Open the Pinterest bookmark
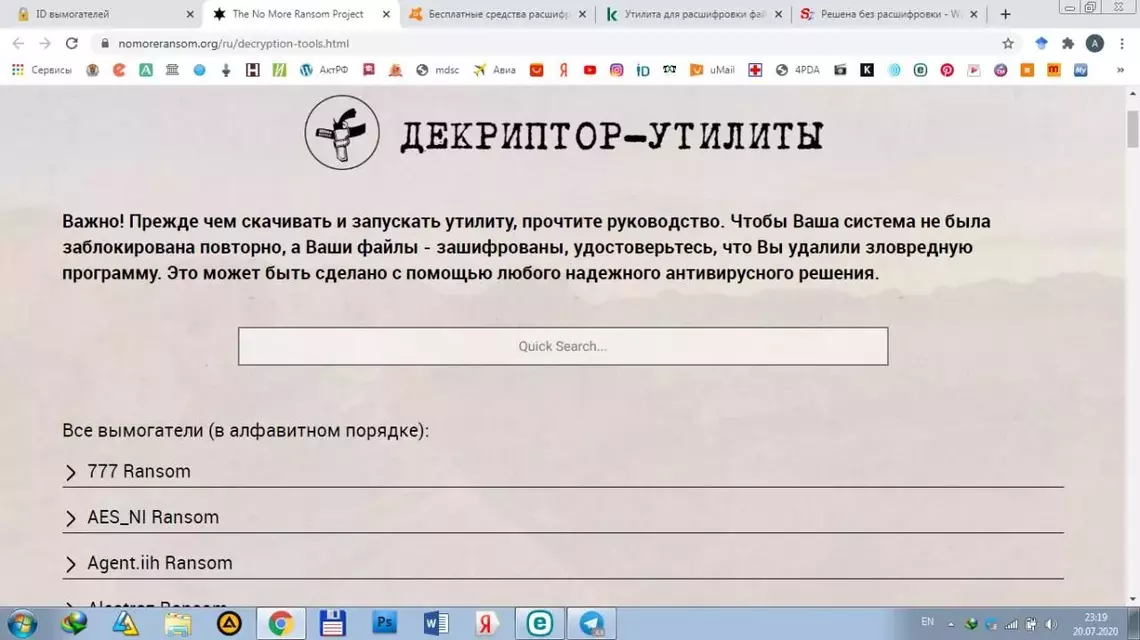This screenshot has height=640, width=1140. 947,70
